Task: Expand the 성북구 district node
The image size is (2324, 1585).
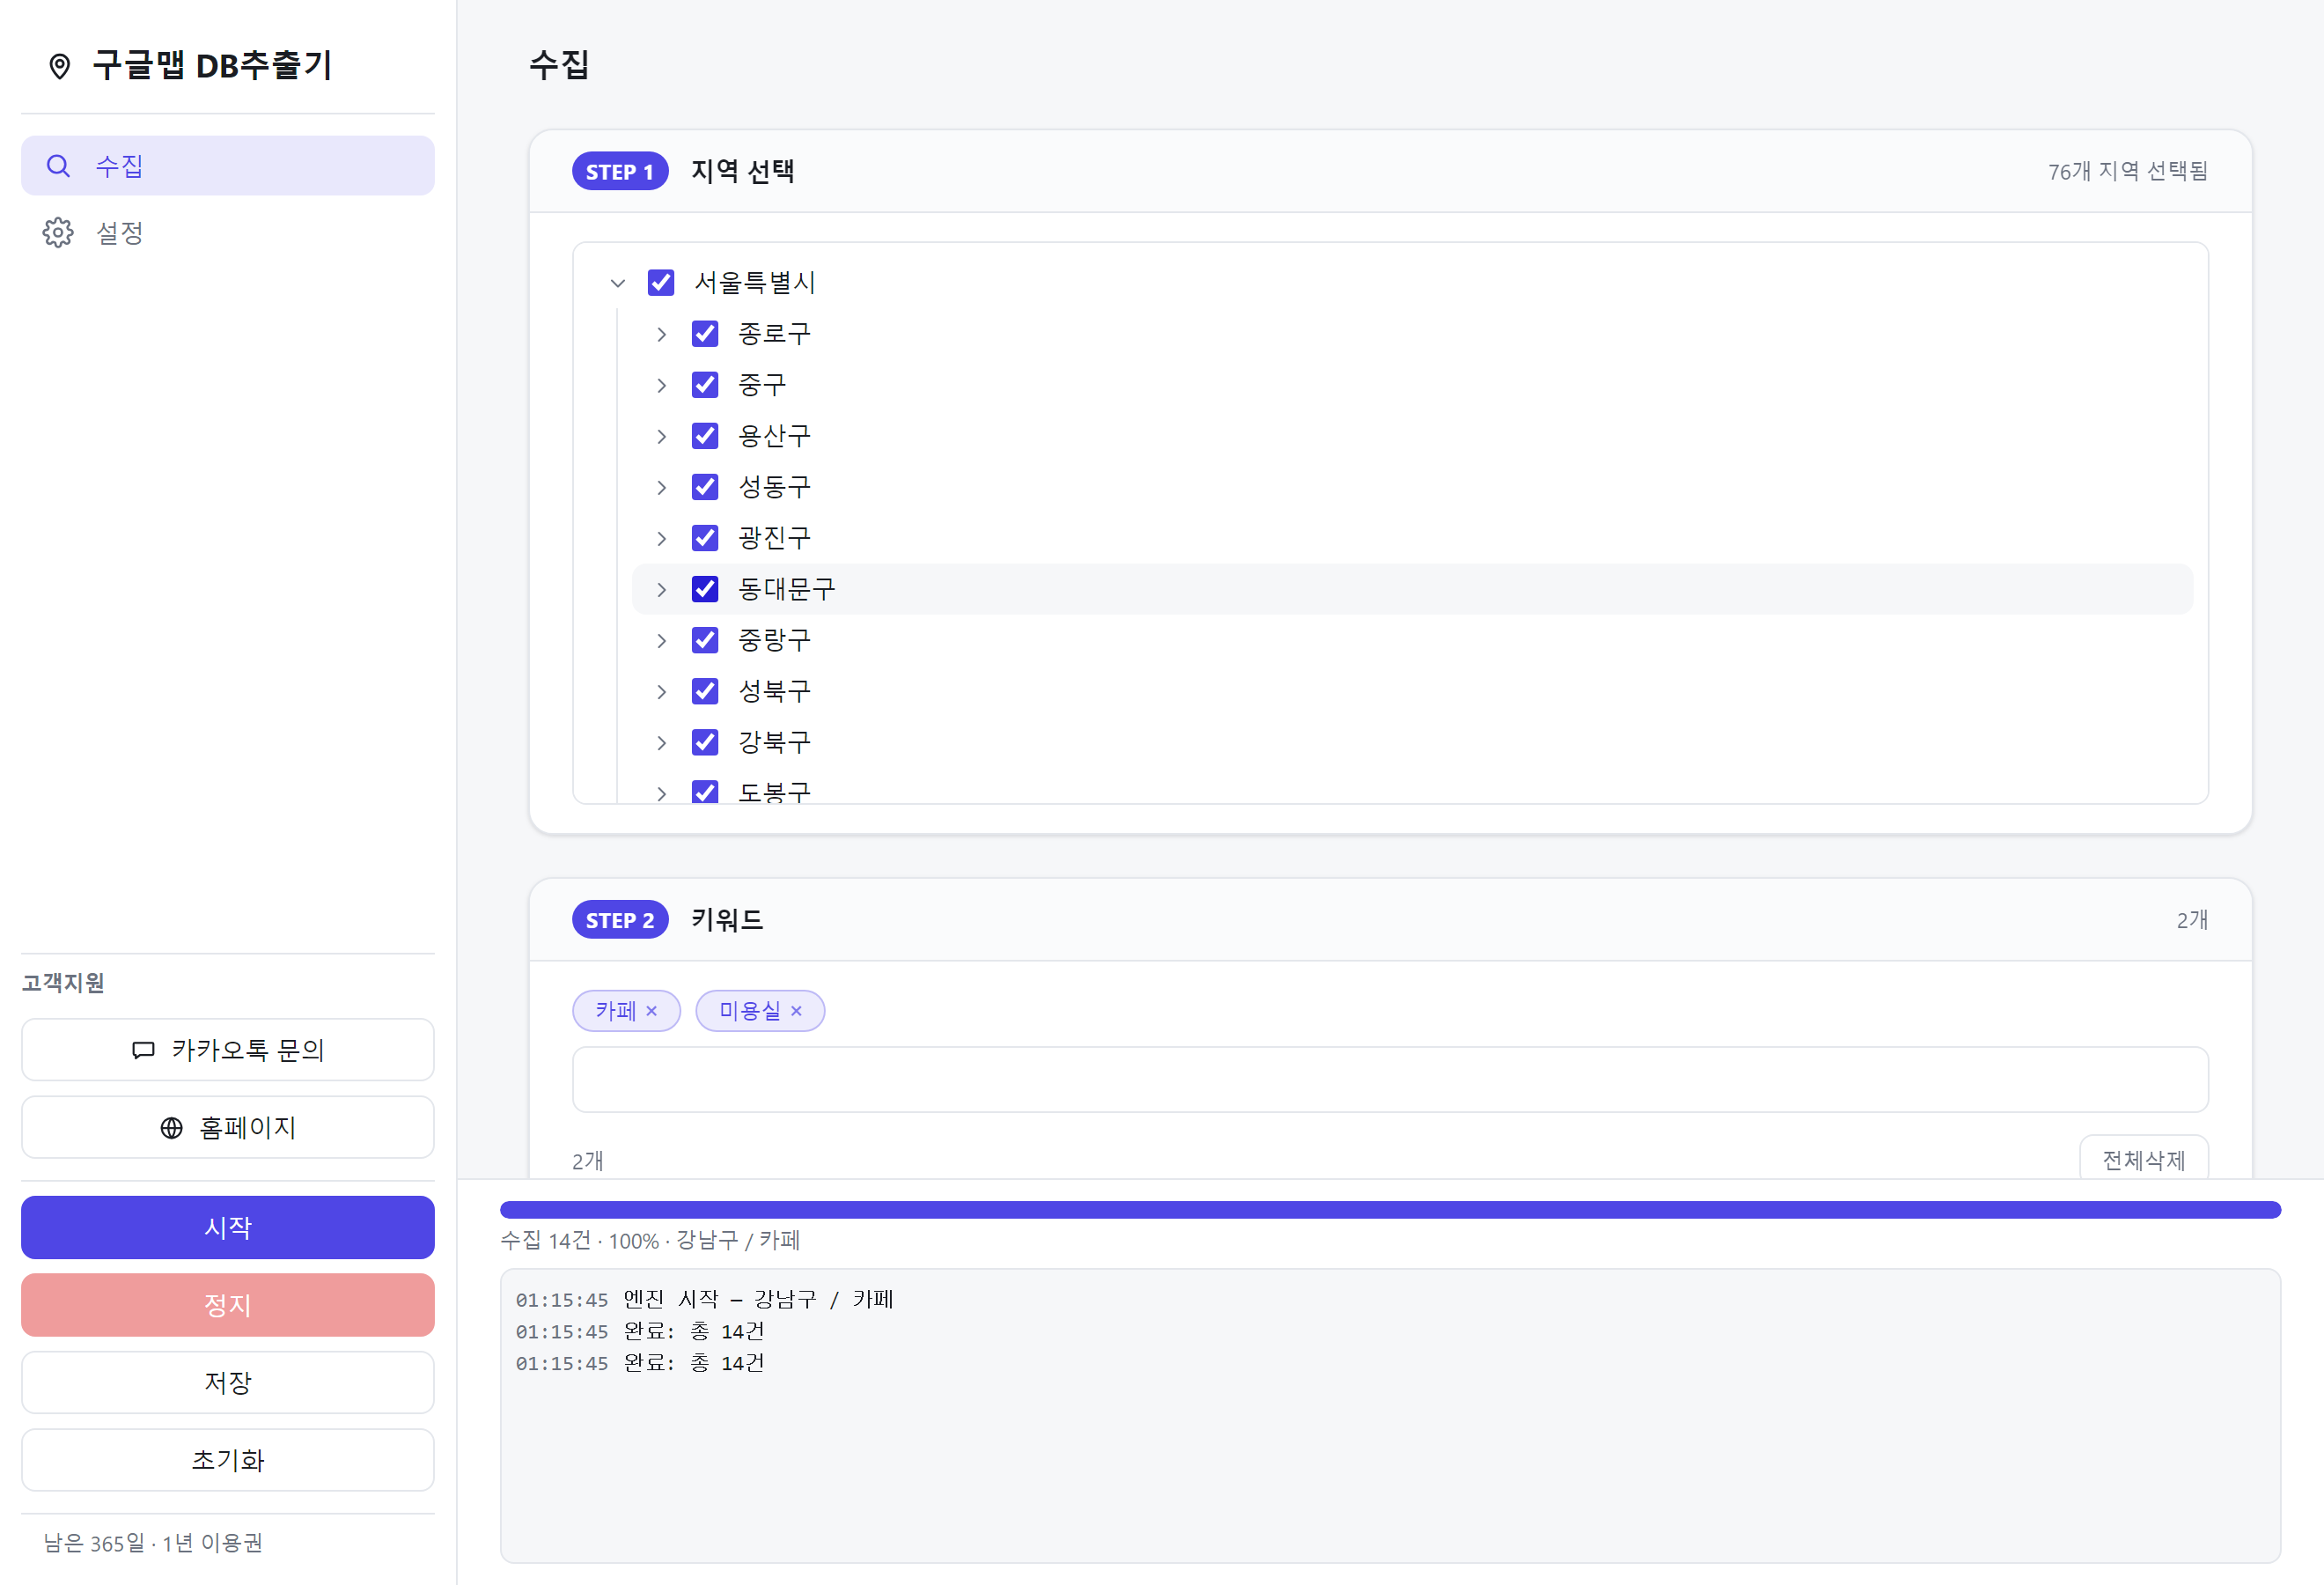Action: [661, 691]
